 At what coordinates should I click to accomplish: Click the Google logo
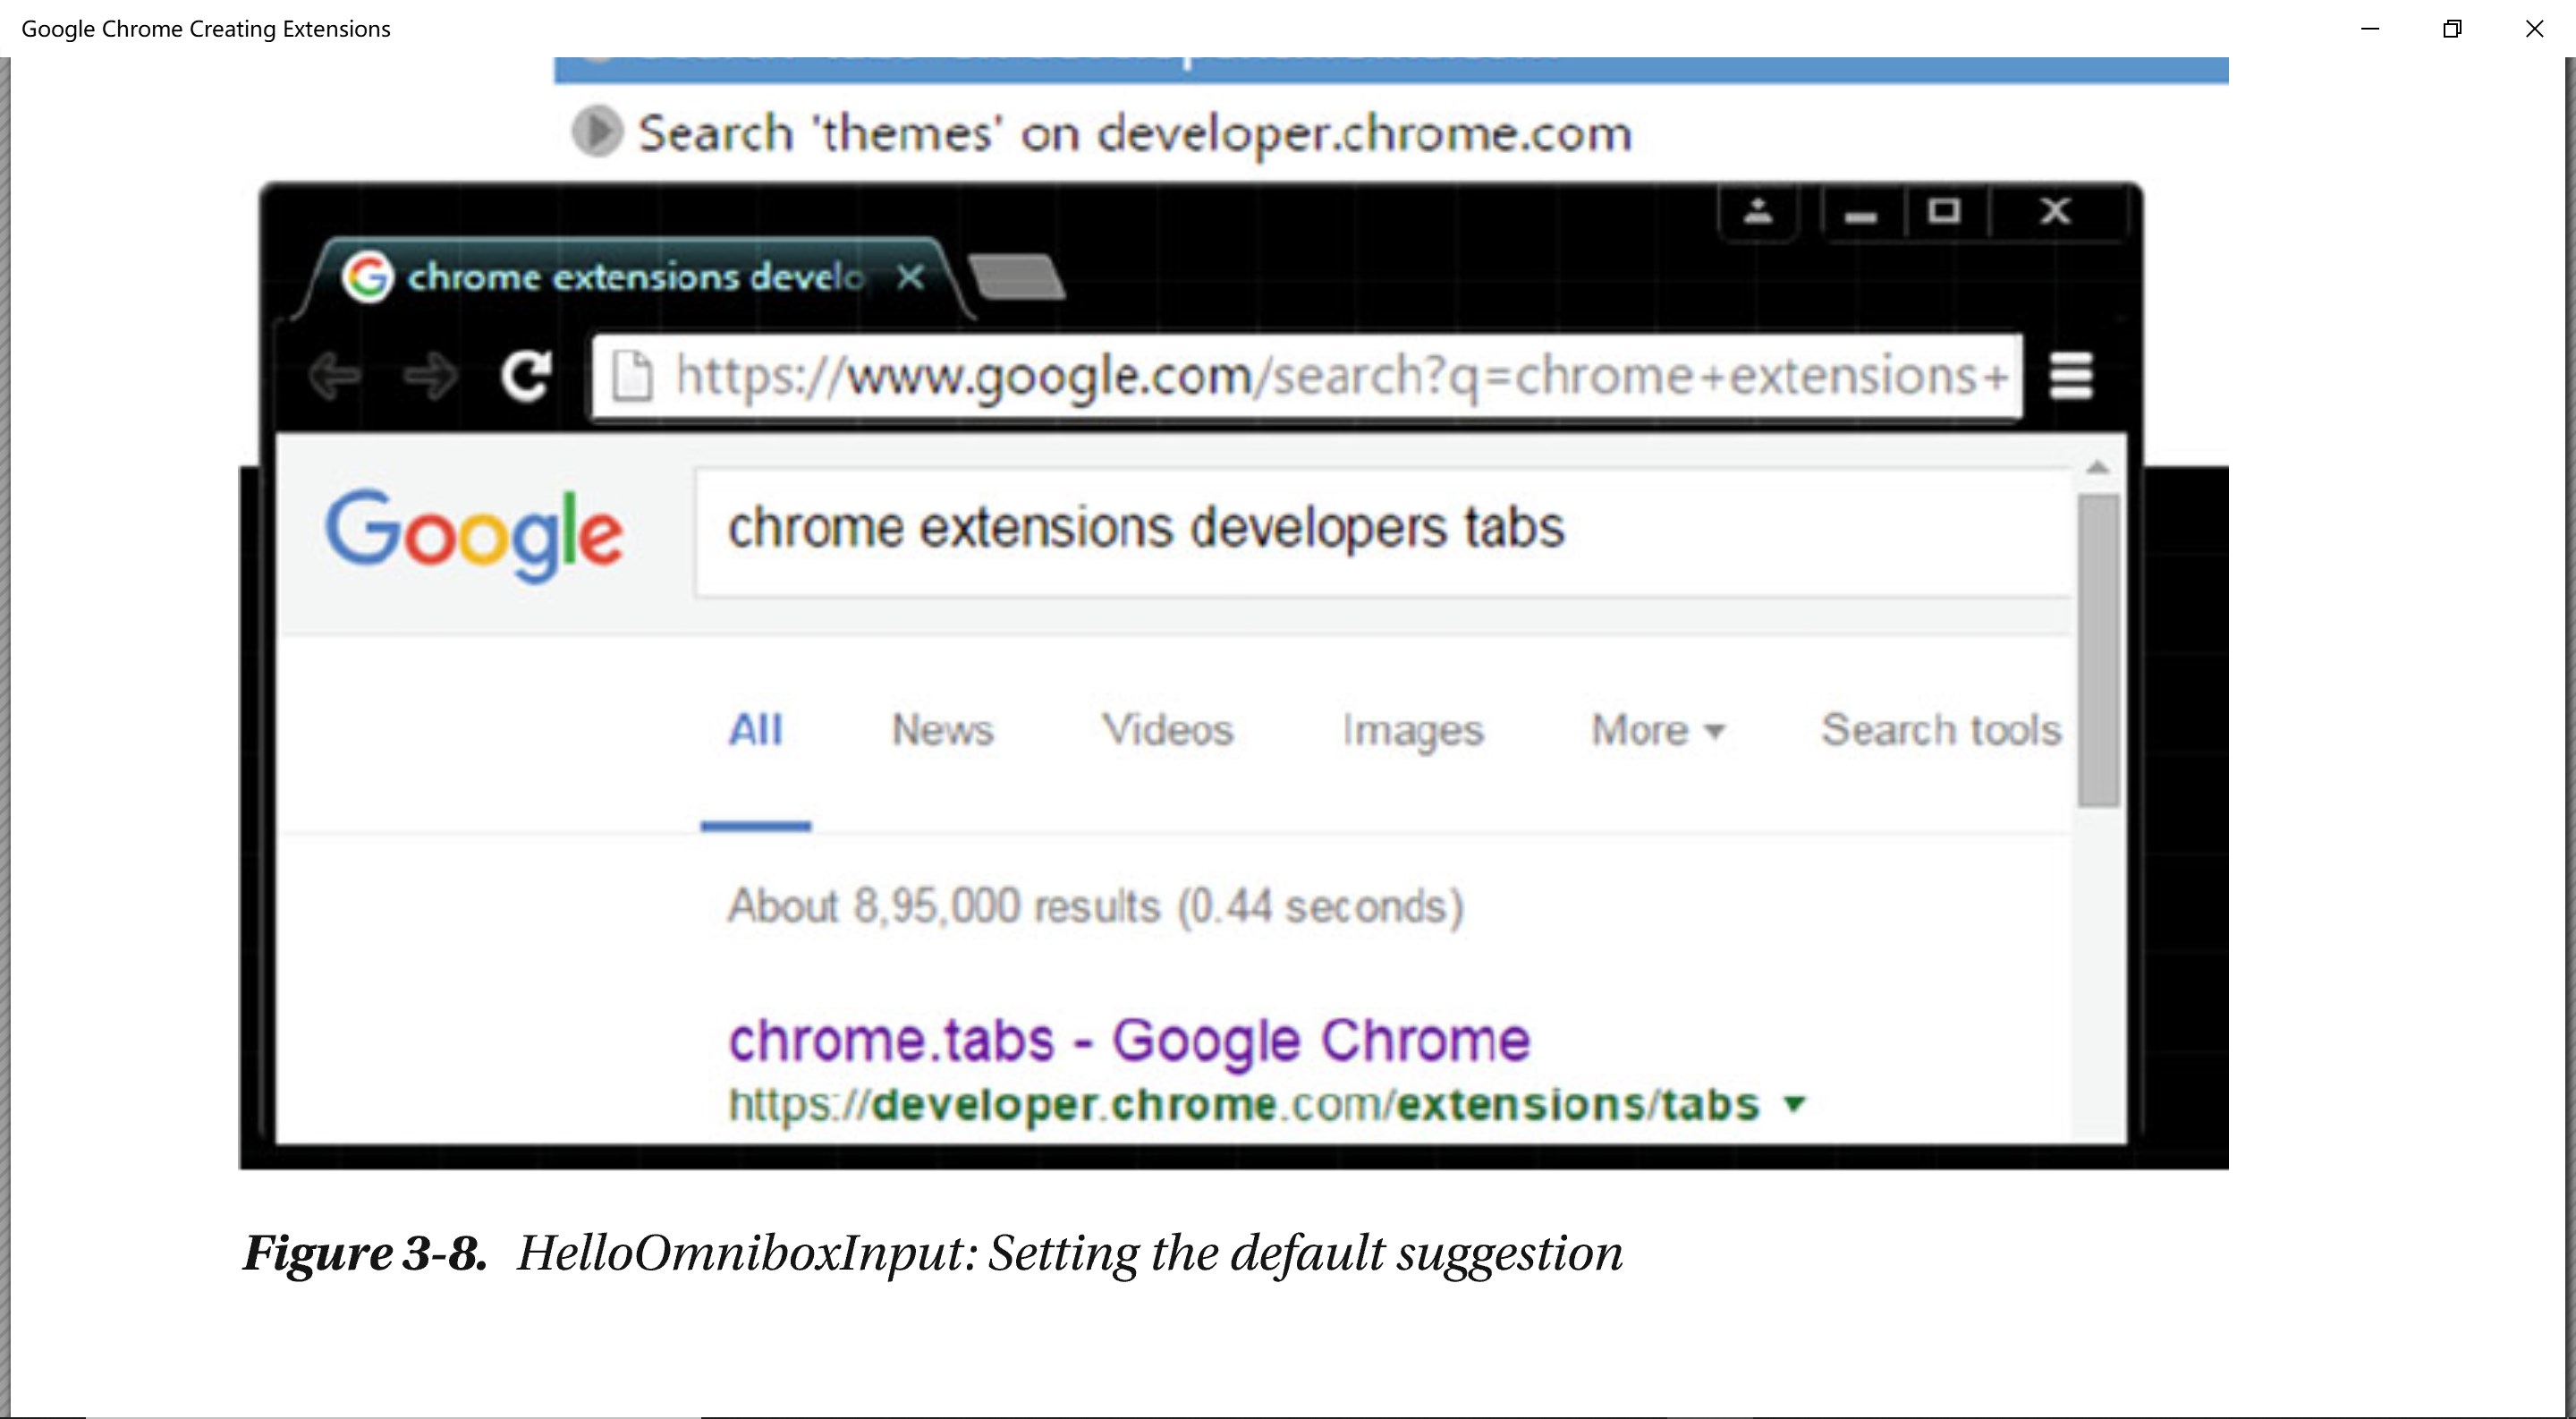(474, 534)
